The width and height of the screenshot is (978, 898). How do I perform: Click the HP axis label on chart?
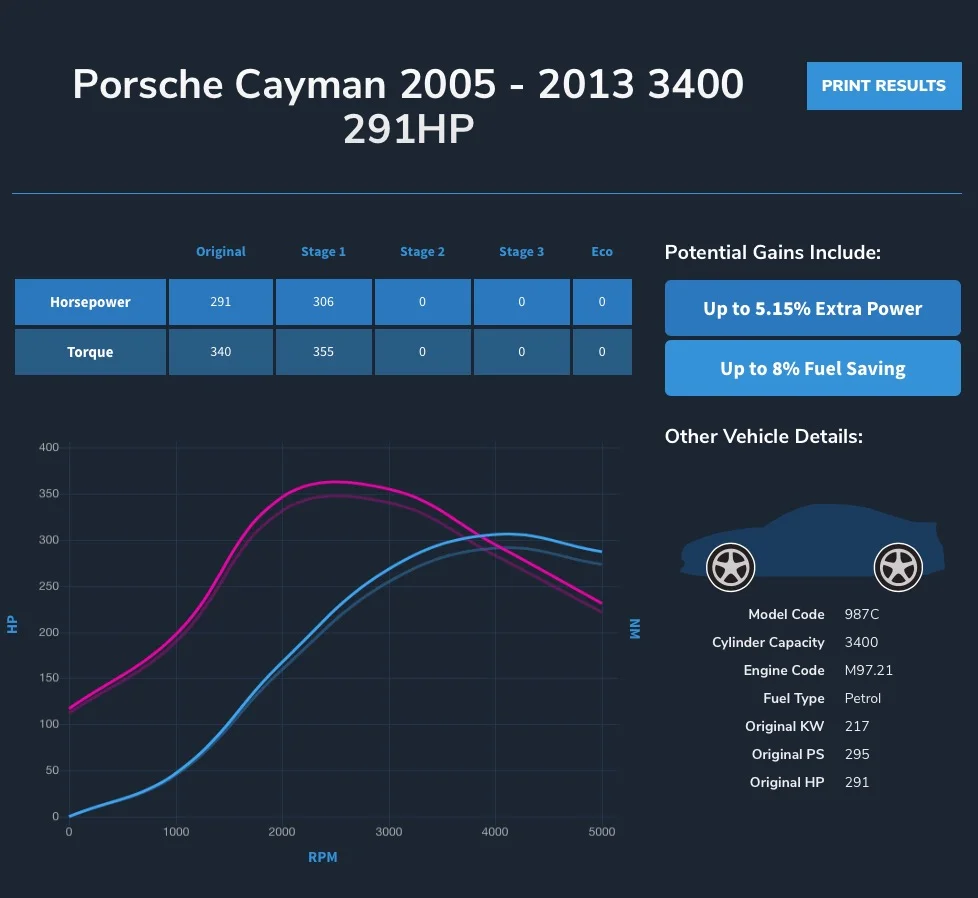[12, 624]
